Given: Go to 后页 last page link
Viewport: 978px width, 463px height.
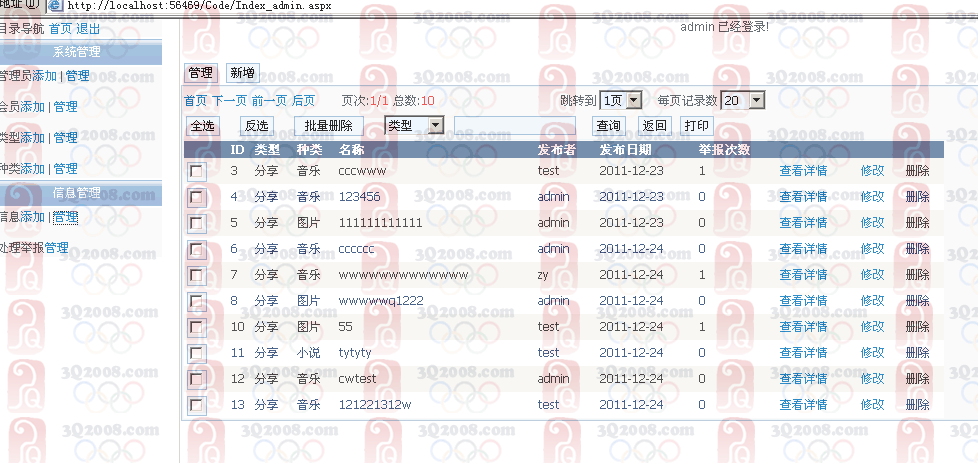Looking at the screenshot, I should click(x=303, y=101).
